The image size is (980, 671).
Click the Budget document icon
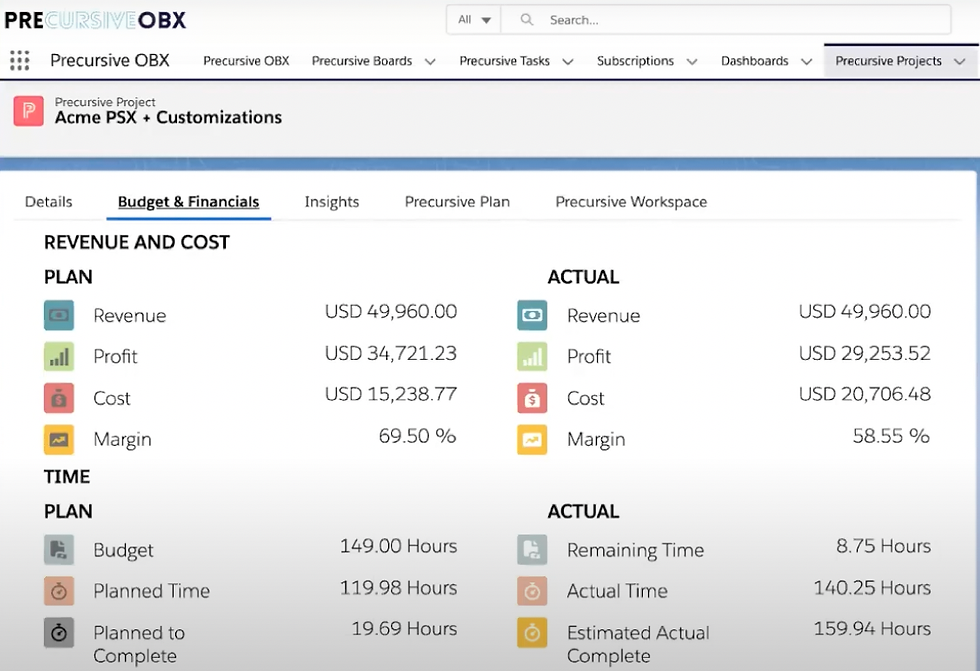[x=59, y=549]
